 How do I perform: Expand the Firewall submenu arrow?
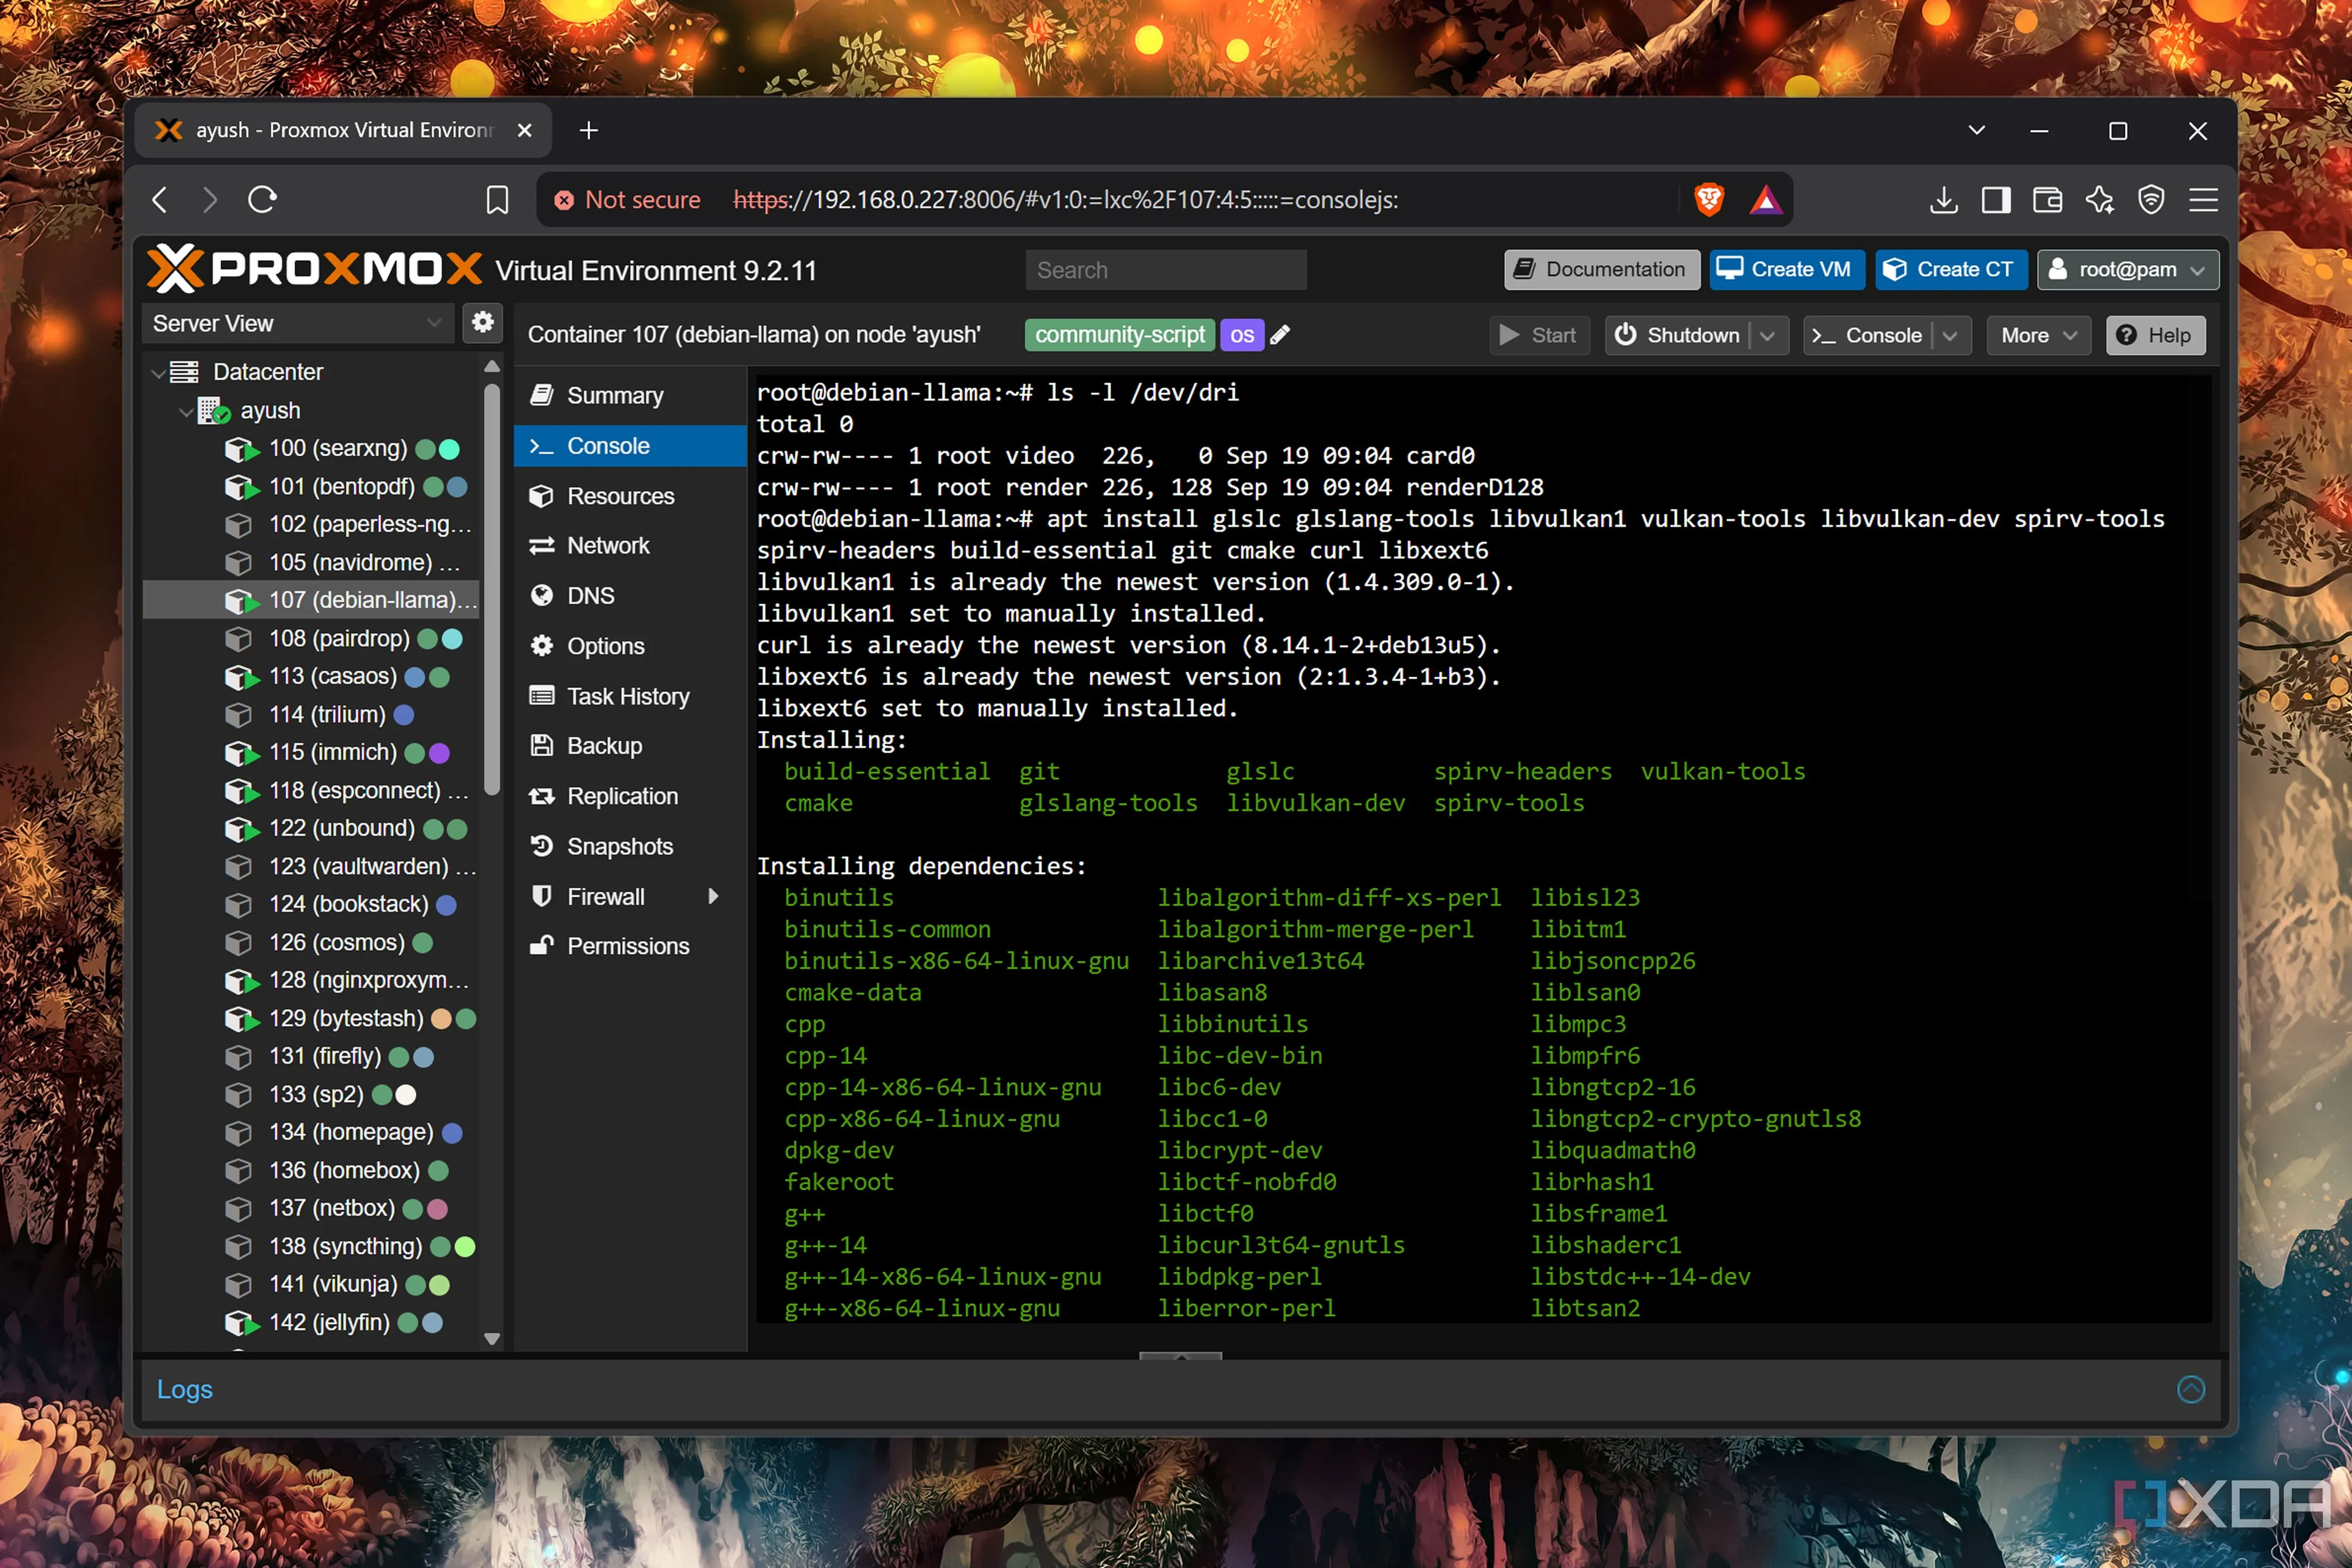713,896
